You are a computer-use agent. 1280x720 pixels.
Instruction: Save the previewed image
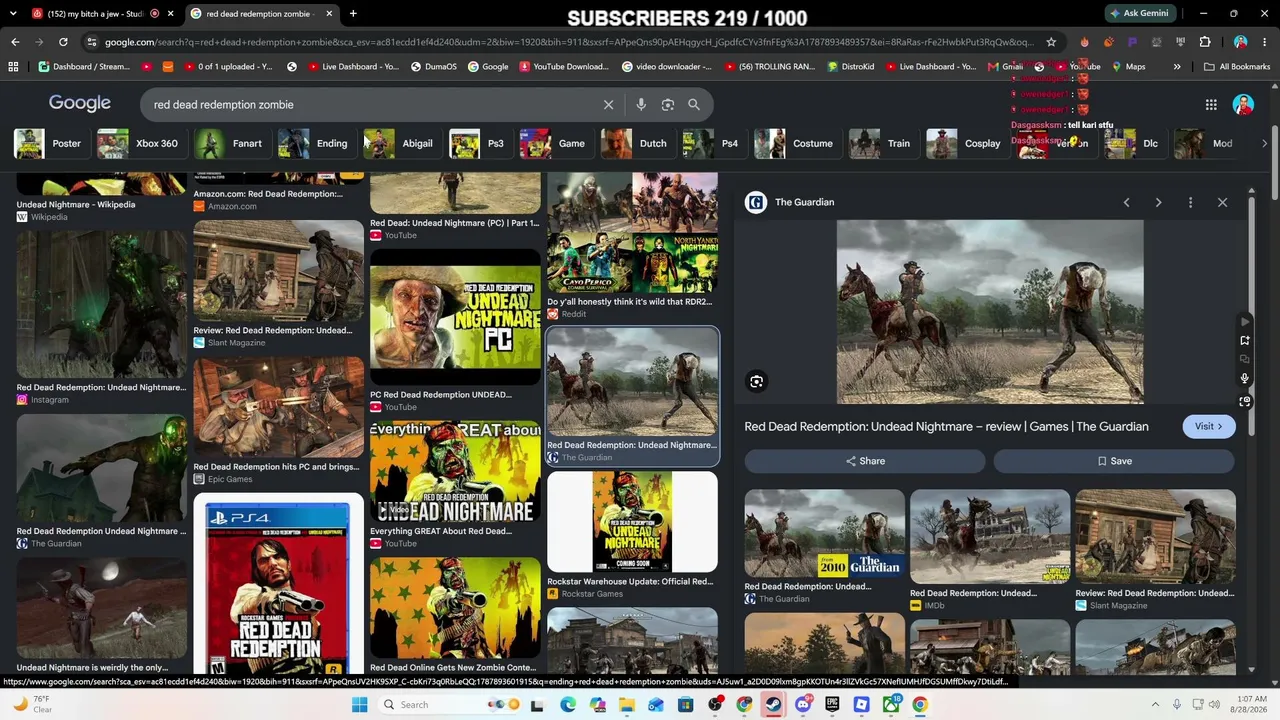(1114, 461)
